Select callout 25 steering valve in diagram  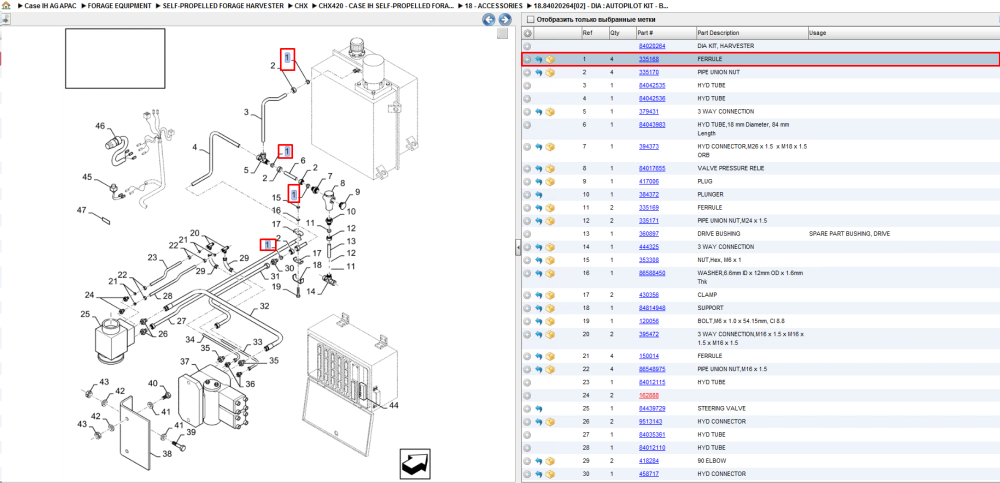coord(85,314)
